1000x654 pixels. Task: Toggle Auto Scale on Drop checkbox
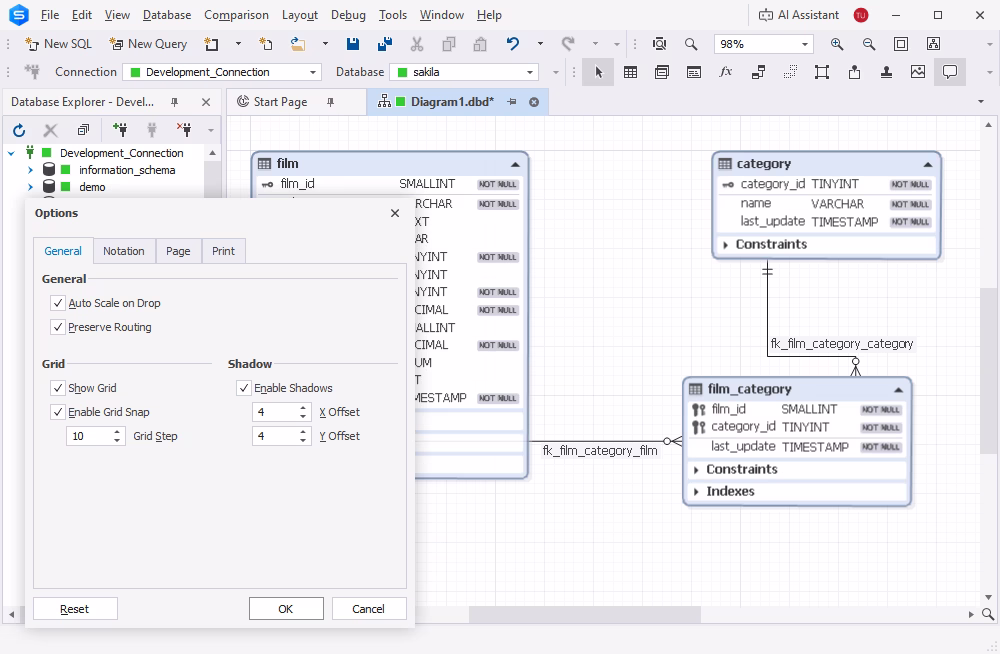(58, 303)
